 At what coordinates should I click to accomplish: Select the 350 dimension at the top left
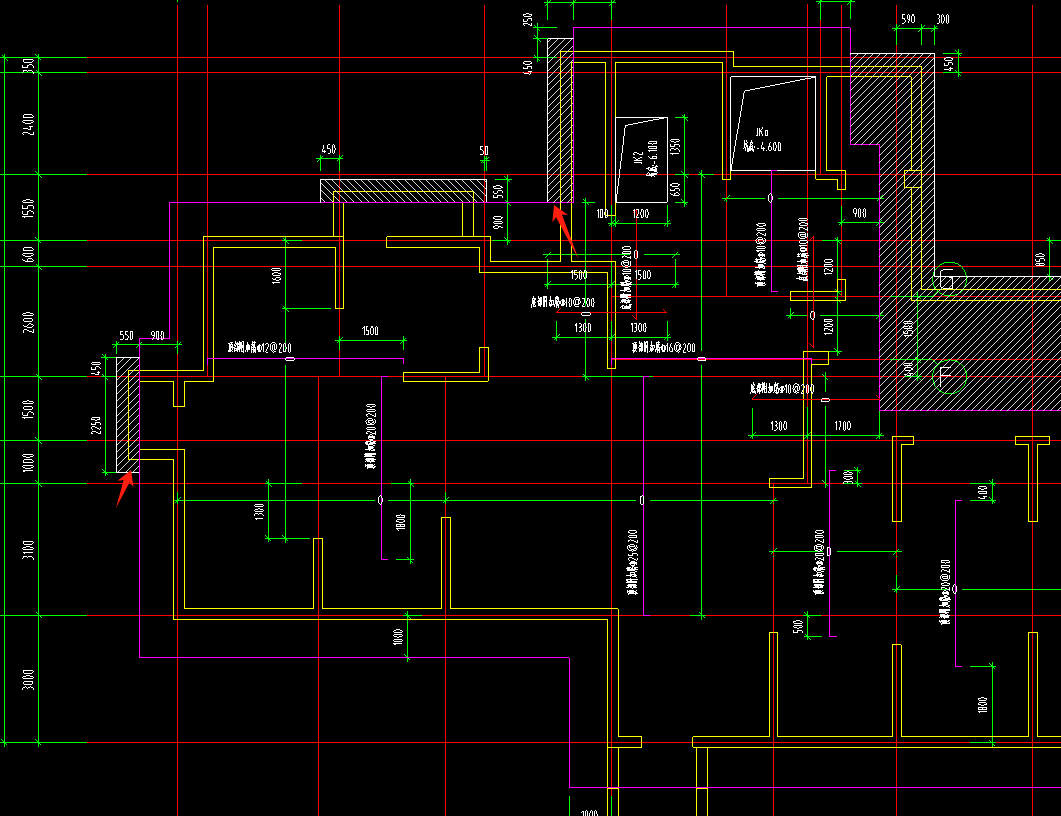pos(28,66)
